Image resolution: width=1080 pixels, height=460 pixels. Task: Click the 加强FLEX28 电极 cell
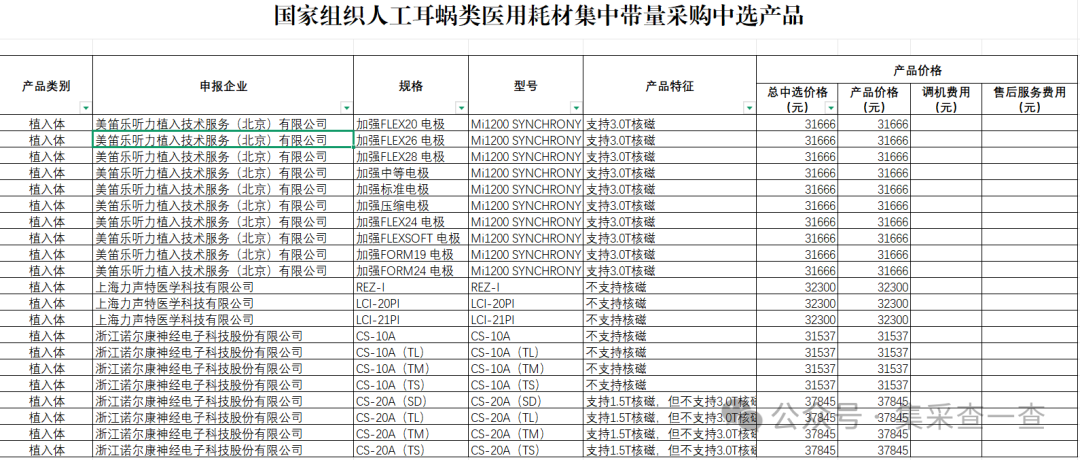[411, 156]
